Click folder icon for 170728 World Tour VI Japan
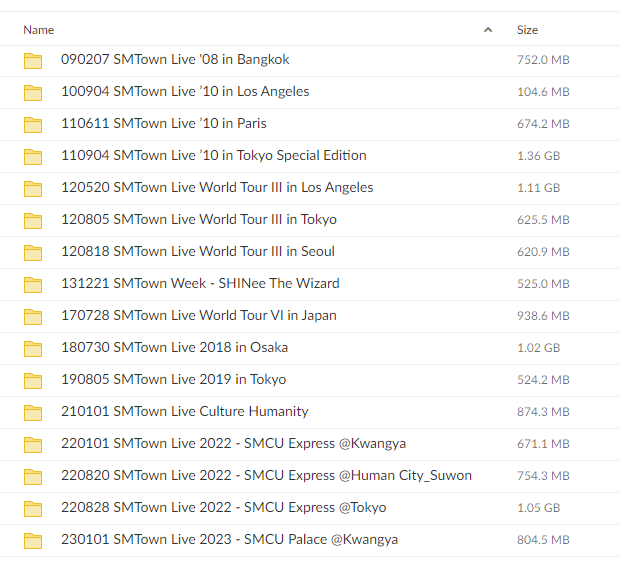The height and width of the screenshot is (570, 620). [x=33, y=317]
